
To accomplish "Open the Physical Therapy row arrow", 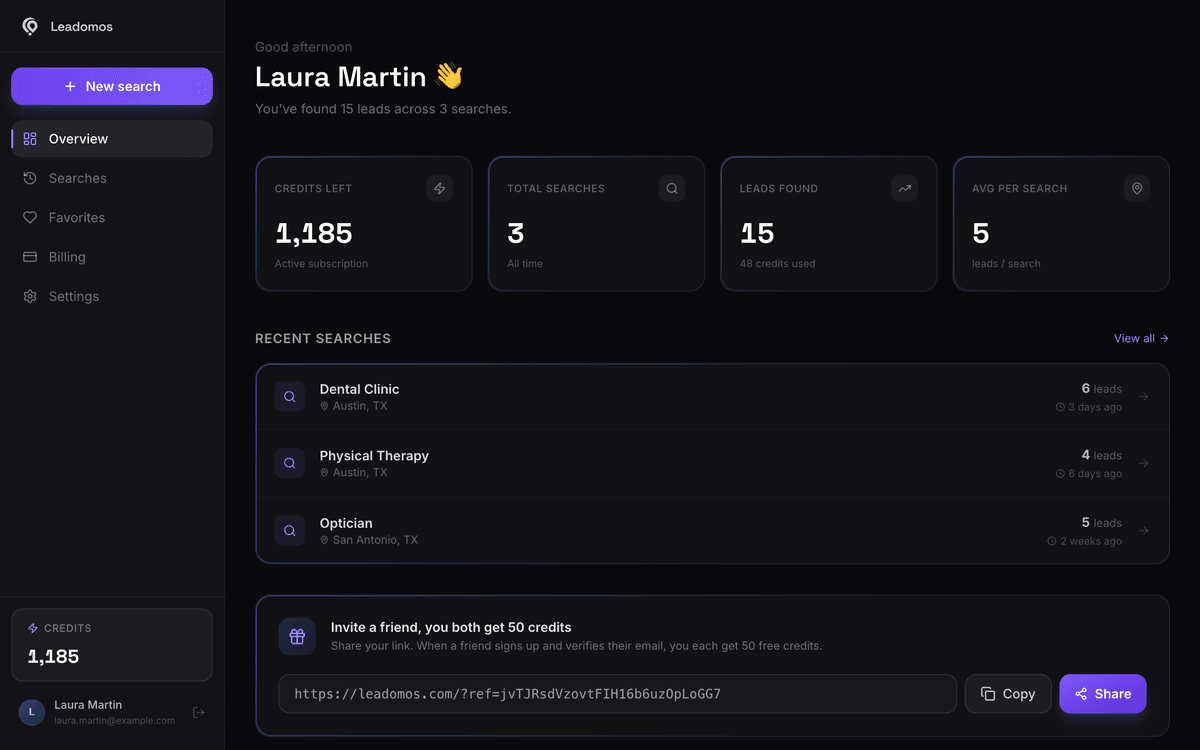I will click(x=1144, y=463).
